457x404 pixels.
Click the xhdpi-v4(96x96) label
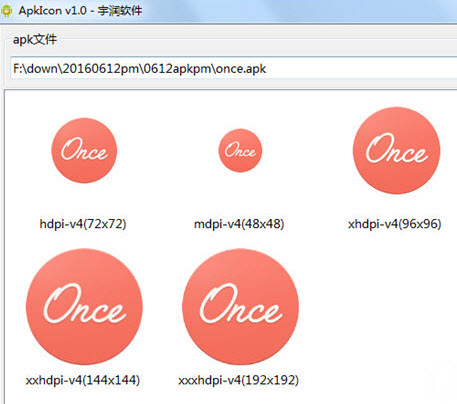tap(395, 224)
